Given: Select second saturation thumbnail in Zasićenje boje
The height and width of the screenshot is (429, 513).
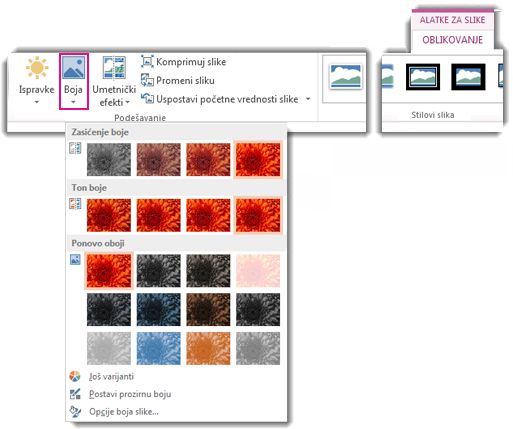Looking at the screenshot, I should pyautogui.click(x=158, y=160).
